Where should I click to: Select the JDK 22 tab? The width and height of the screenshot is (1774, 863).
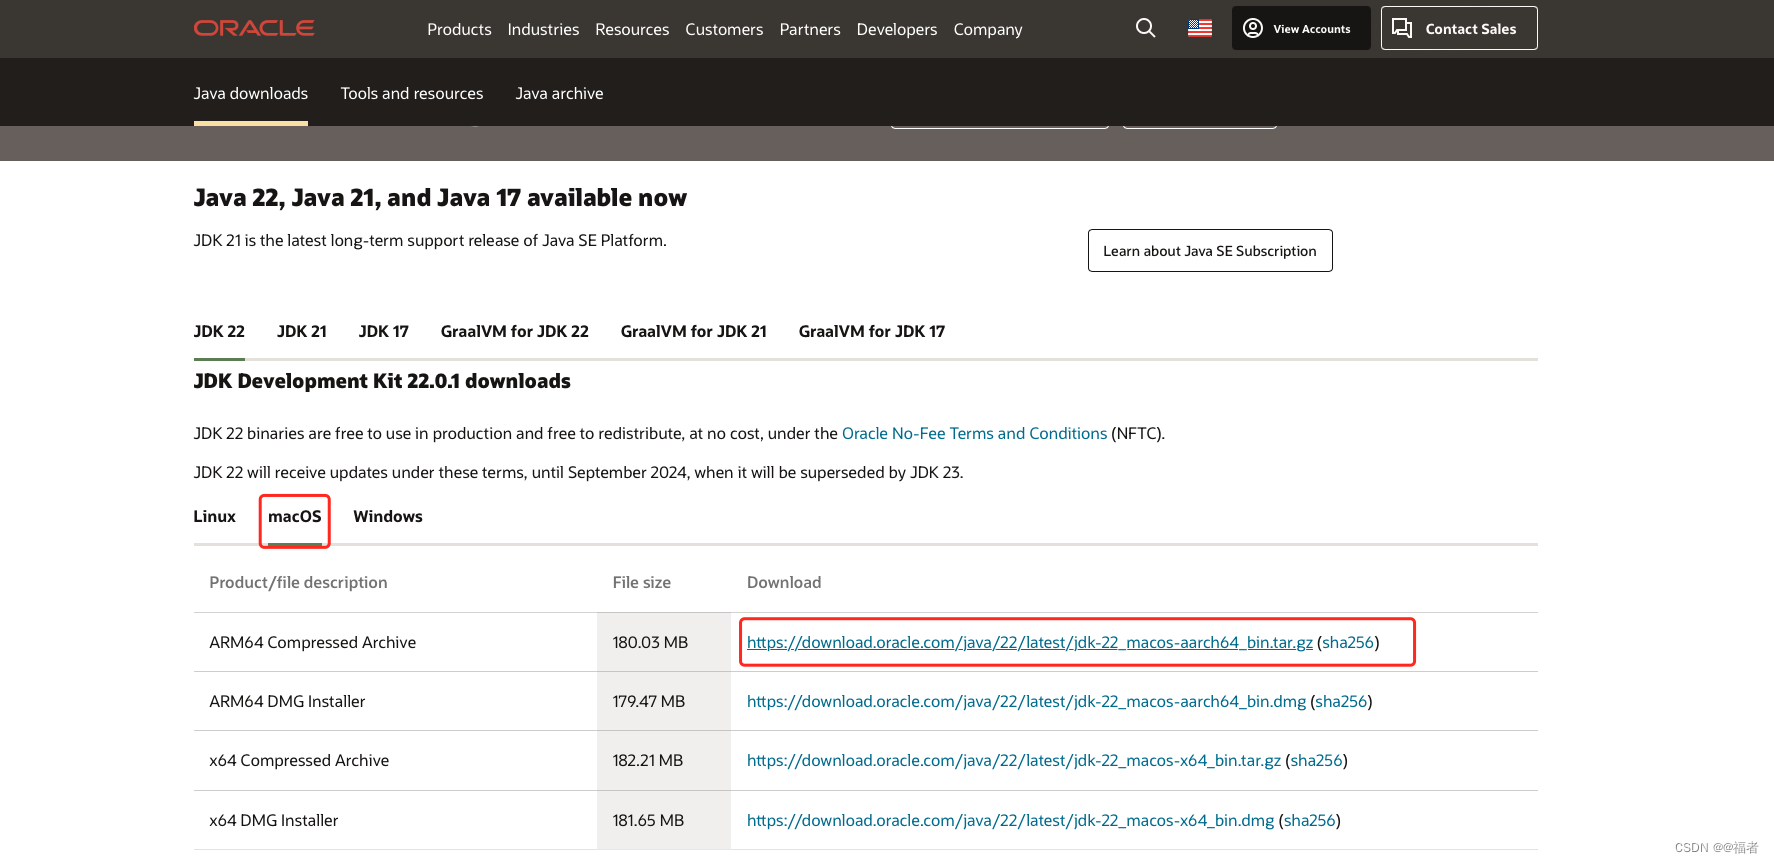click(219, 331)
